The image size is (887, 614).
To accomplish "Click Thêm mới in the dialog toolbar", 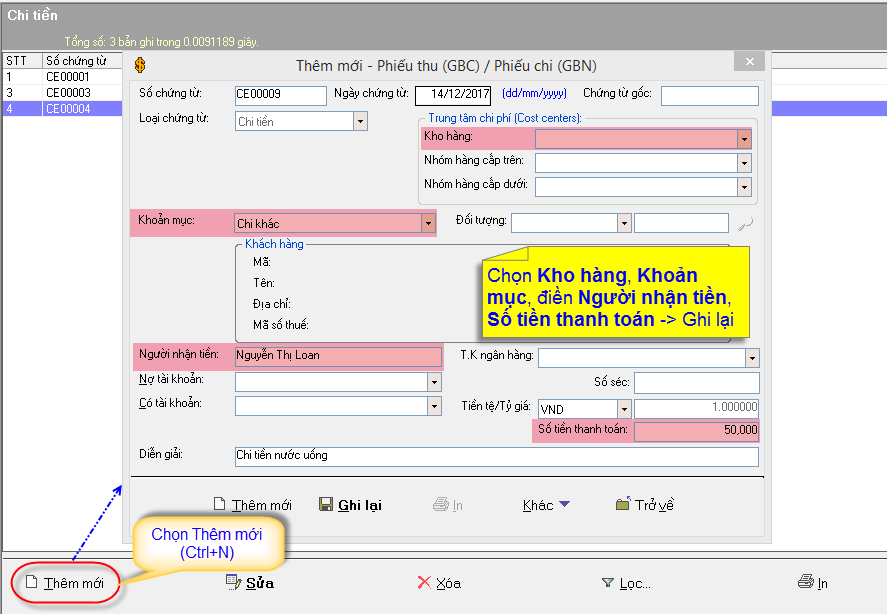I will tap(252, 505).
